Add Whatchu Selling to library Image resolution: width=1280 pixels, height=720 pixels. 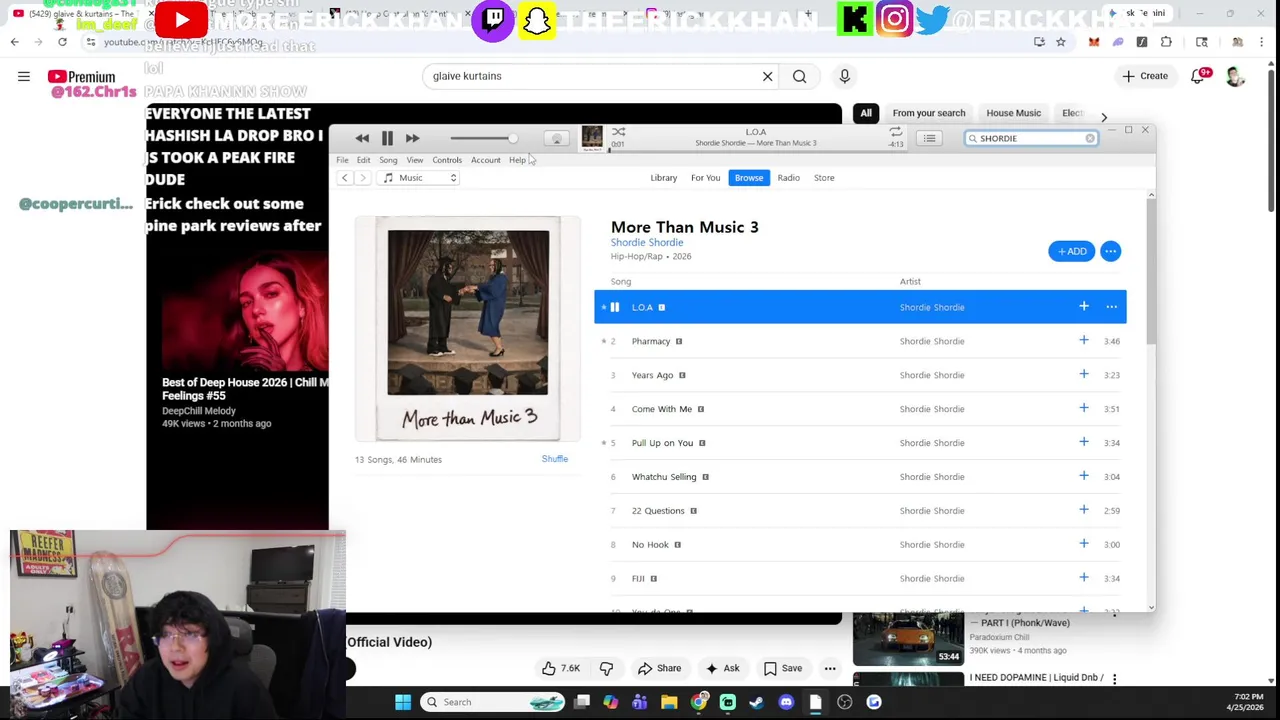1084,476
